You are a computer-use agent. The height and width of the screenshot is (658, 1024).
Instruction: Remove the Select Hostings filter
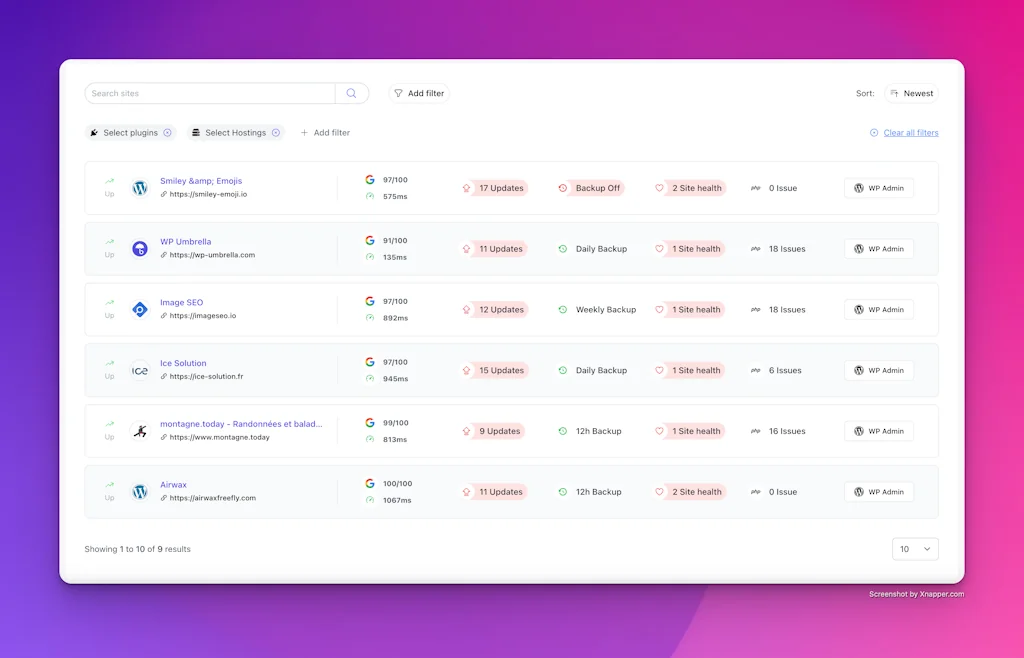point(277,132)
